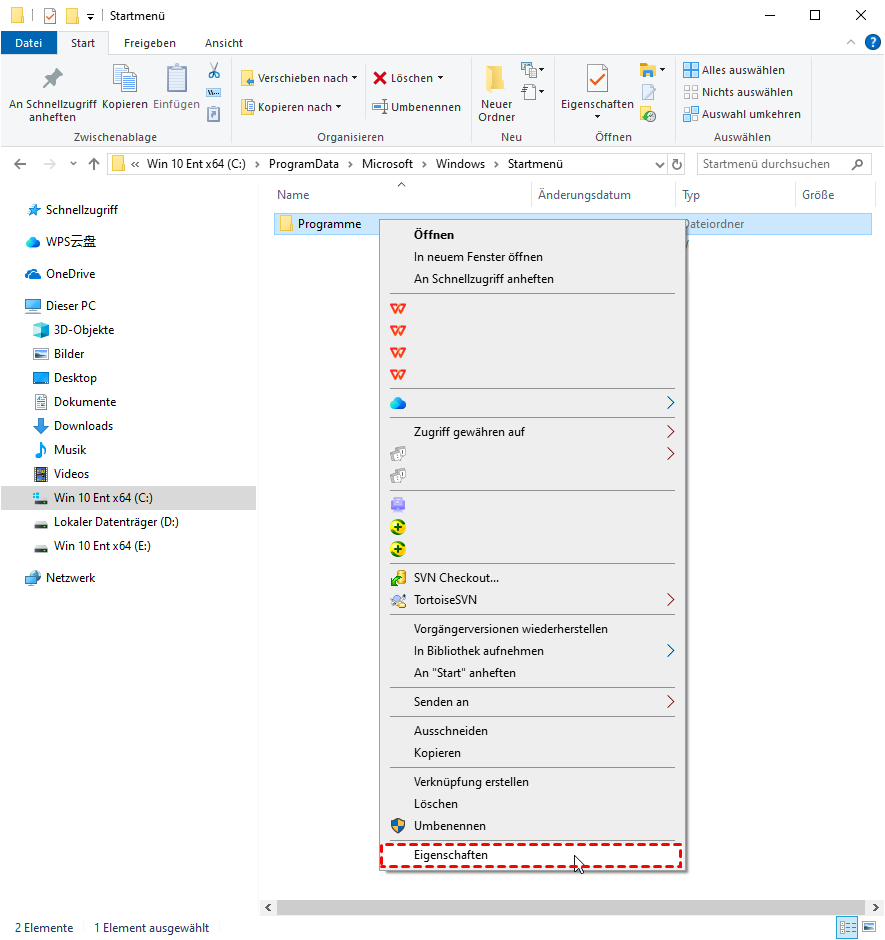
Task: Click the first WPS icon menu entry
Action: 532,309
